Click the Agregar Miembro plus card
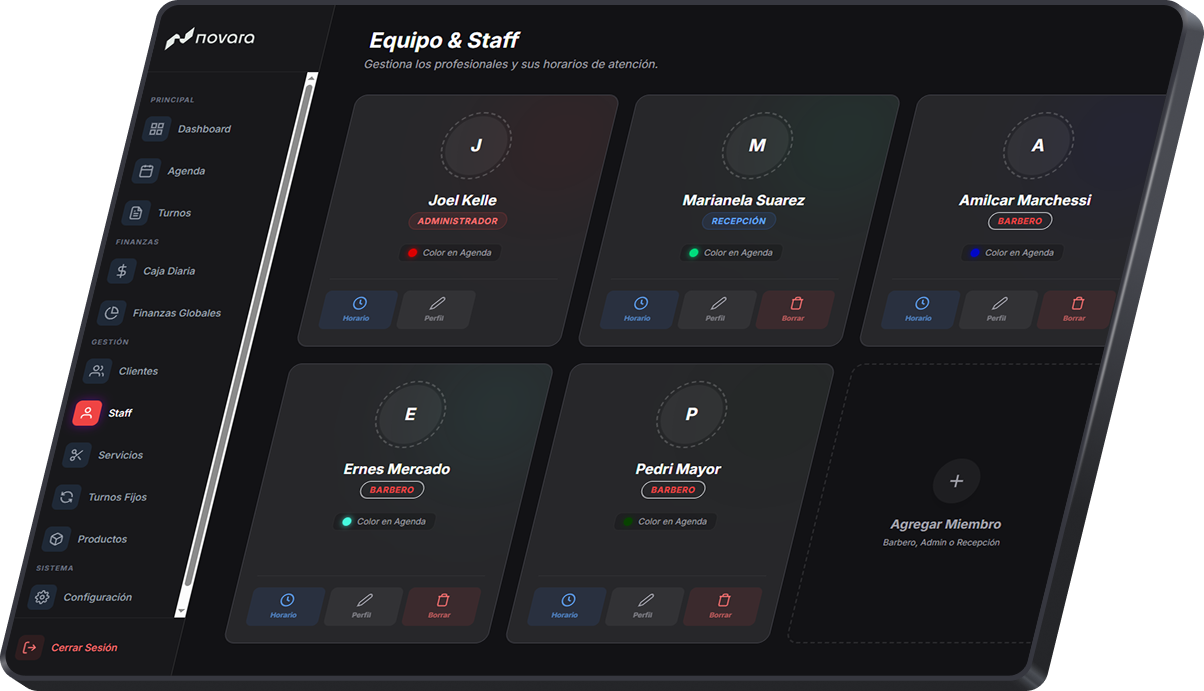The height and width of the screenshot is (691, 1204). click(x=955, y=482)
